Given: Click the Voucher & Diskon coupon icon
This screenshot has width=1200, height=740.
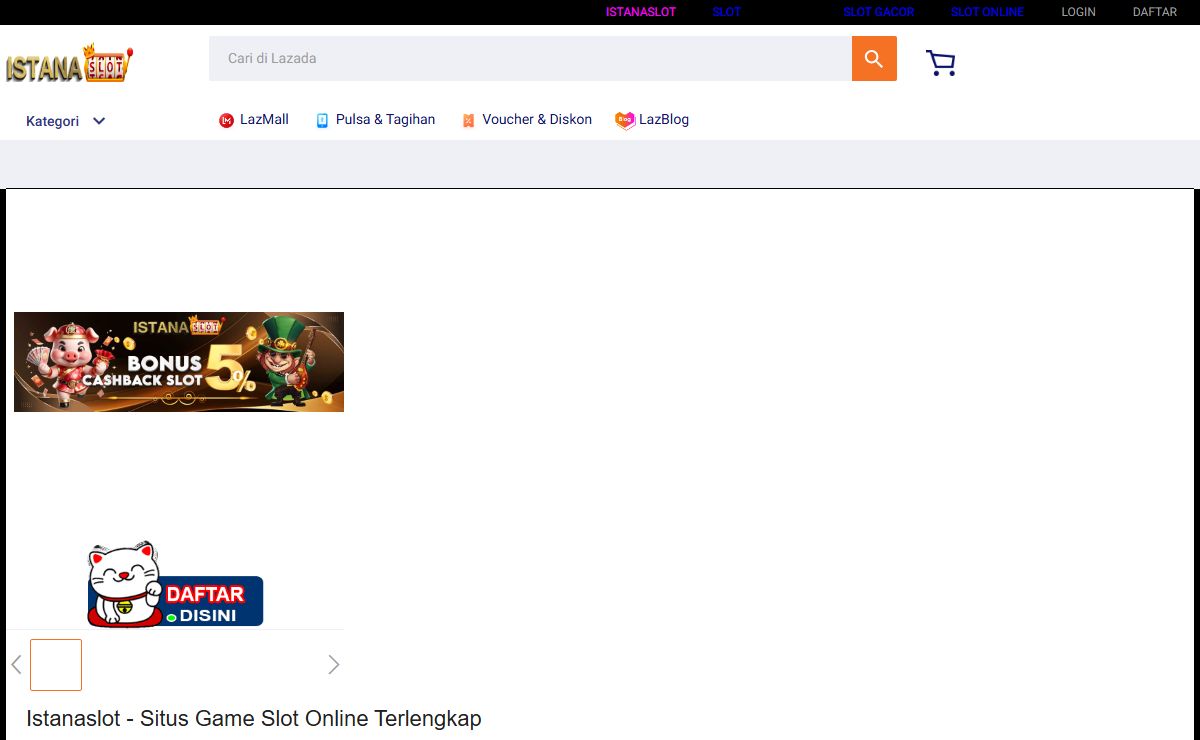Looking at the screenshot, I should pos(468,121).
